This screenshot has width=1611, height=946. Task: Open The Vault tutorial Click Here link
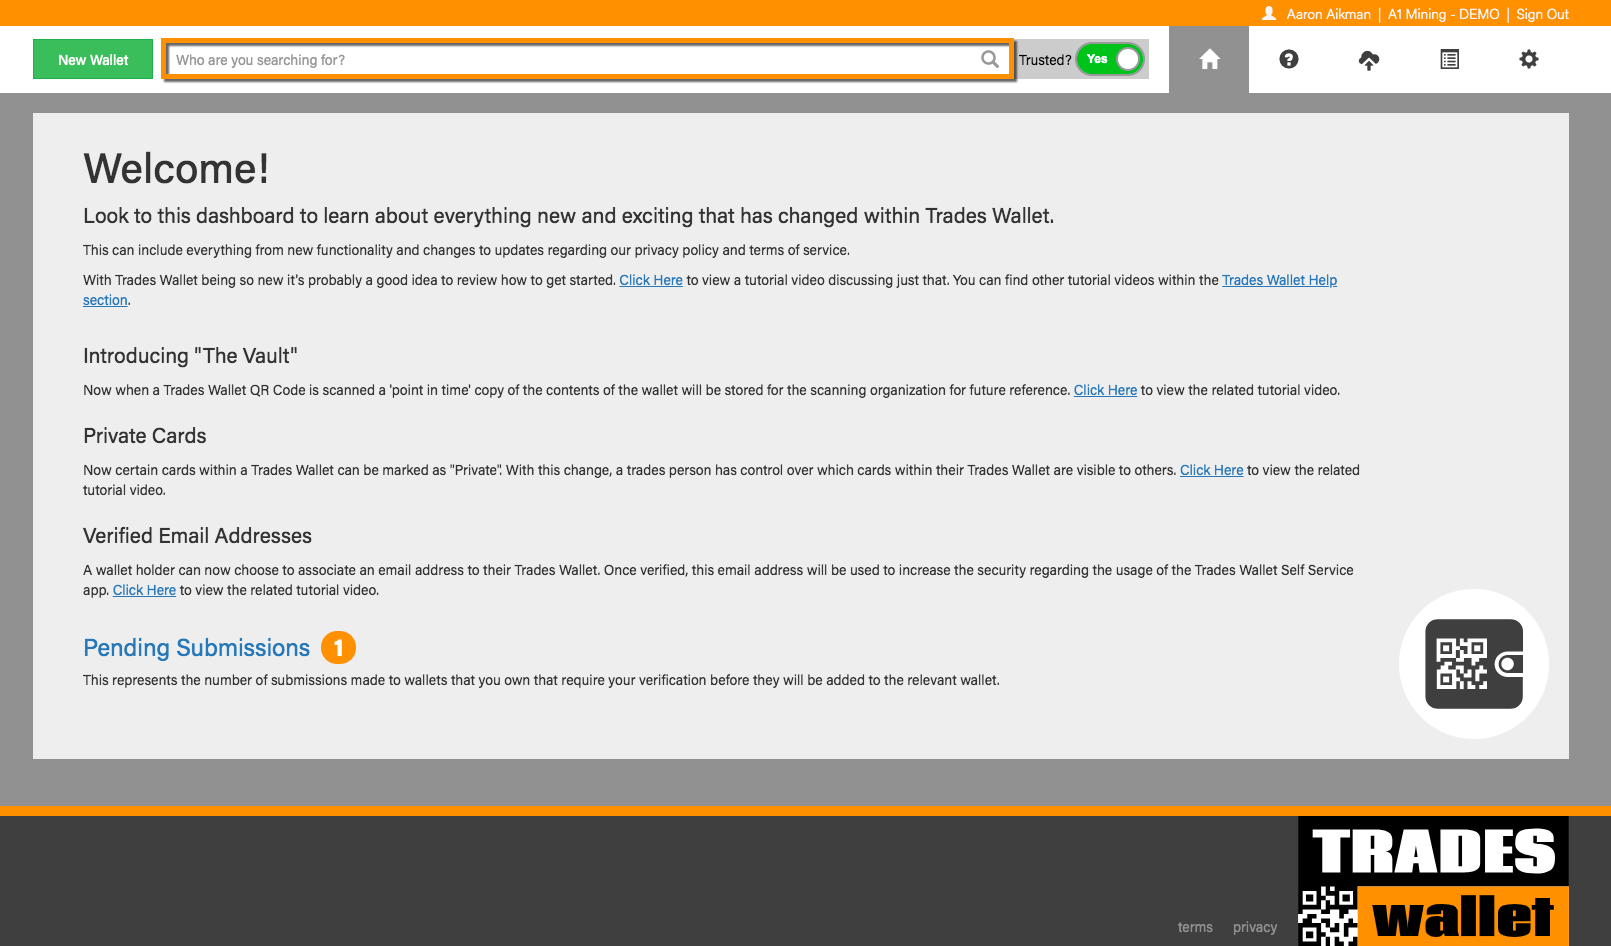[x=1105, y=390]
